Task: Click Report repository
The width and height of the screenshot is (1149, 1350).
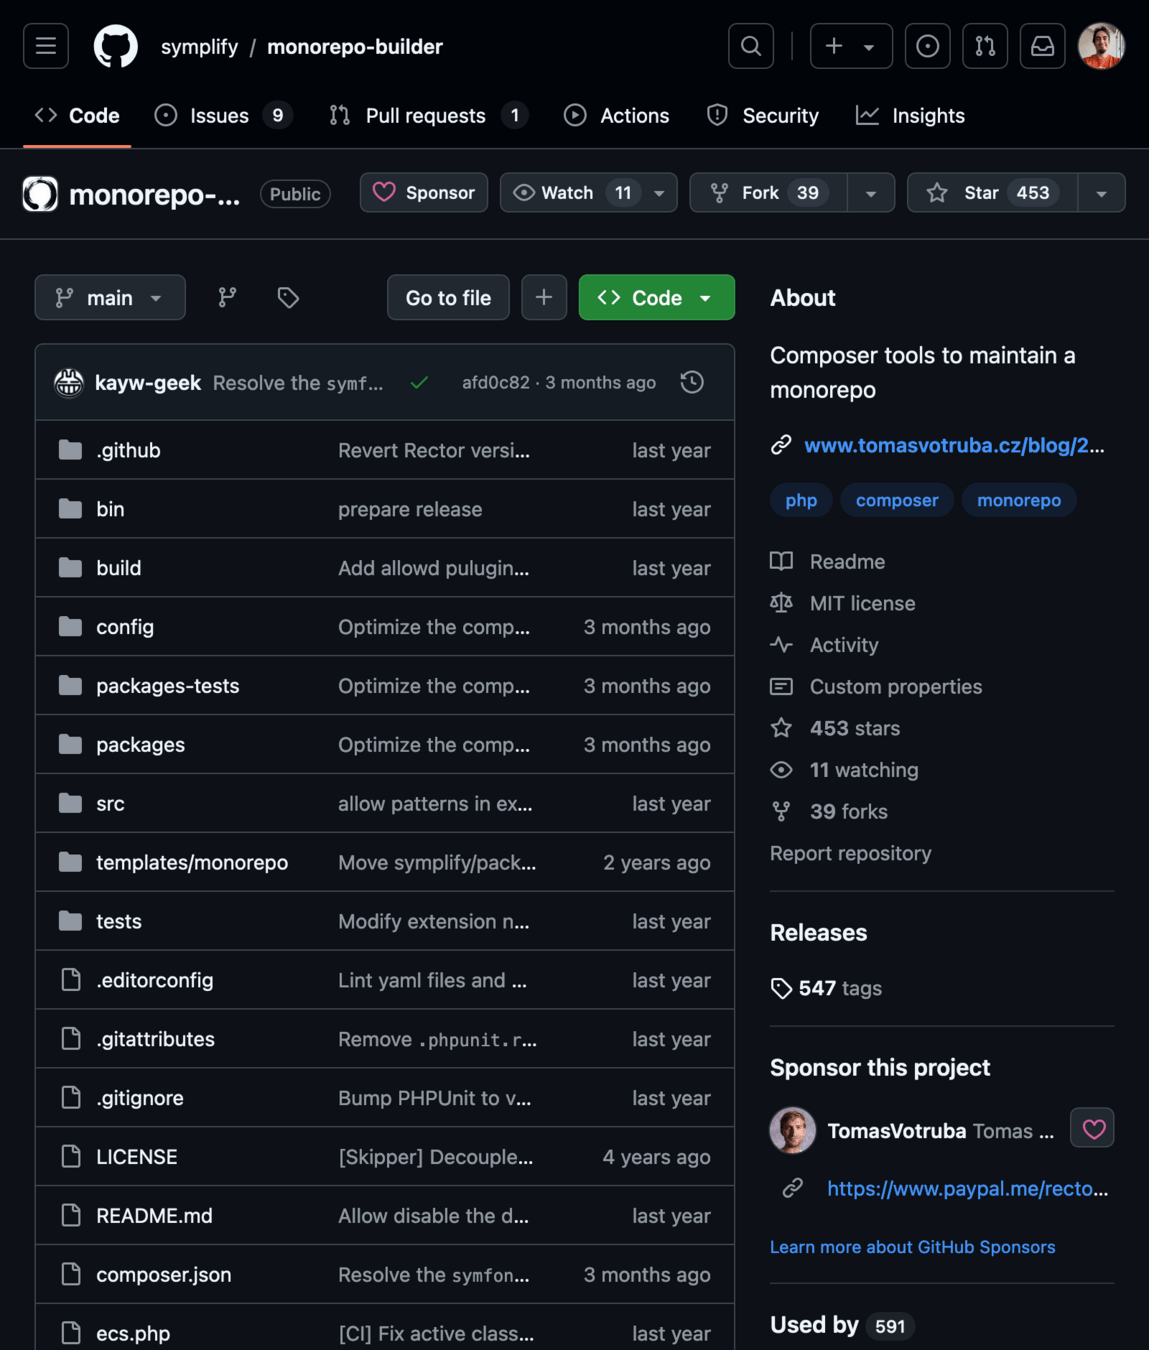Action: (851, 853)
